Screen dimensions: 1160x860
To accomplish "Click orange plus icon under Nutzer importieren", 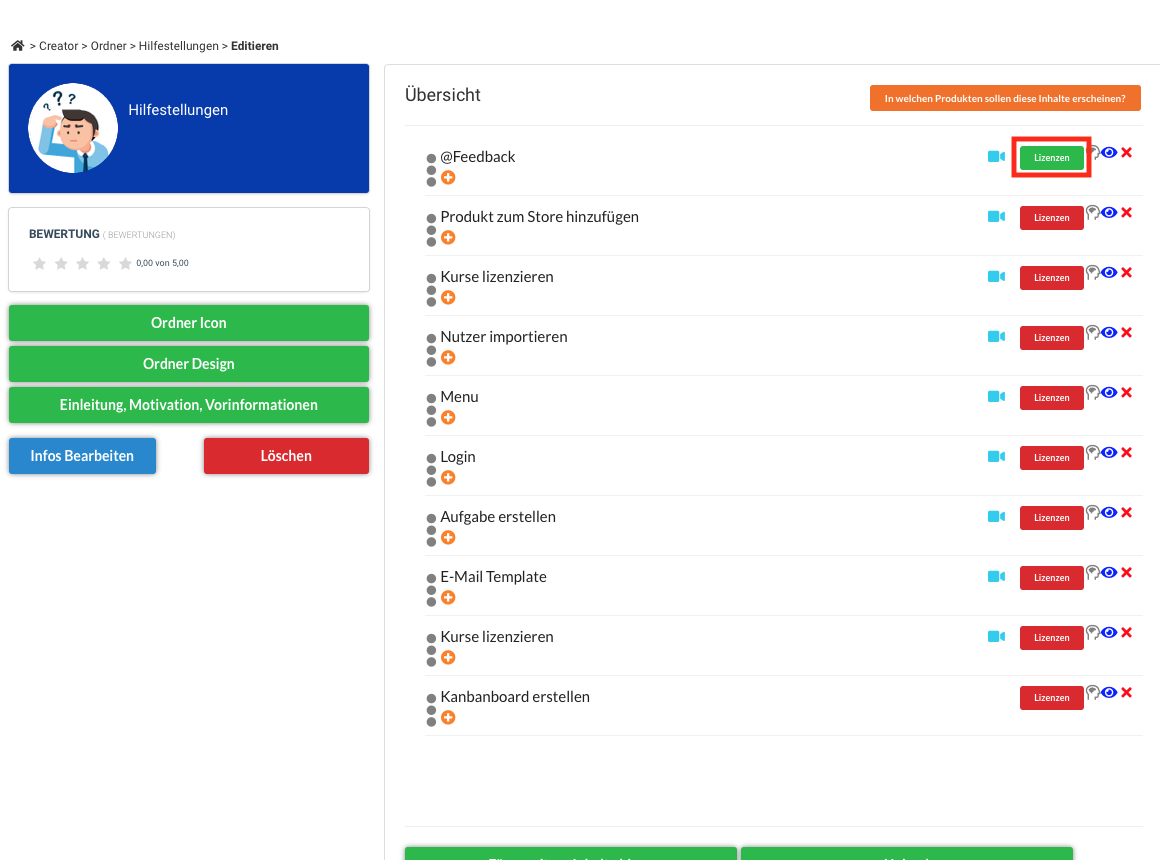I will pyautogui.click(x=448, y=357).
